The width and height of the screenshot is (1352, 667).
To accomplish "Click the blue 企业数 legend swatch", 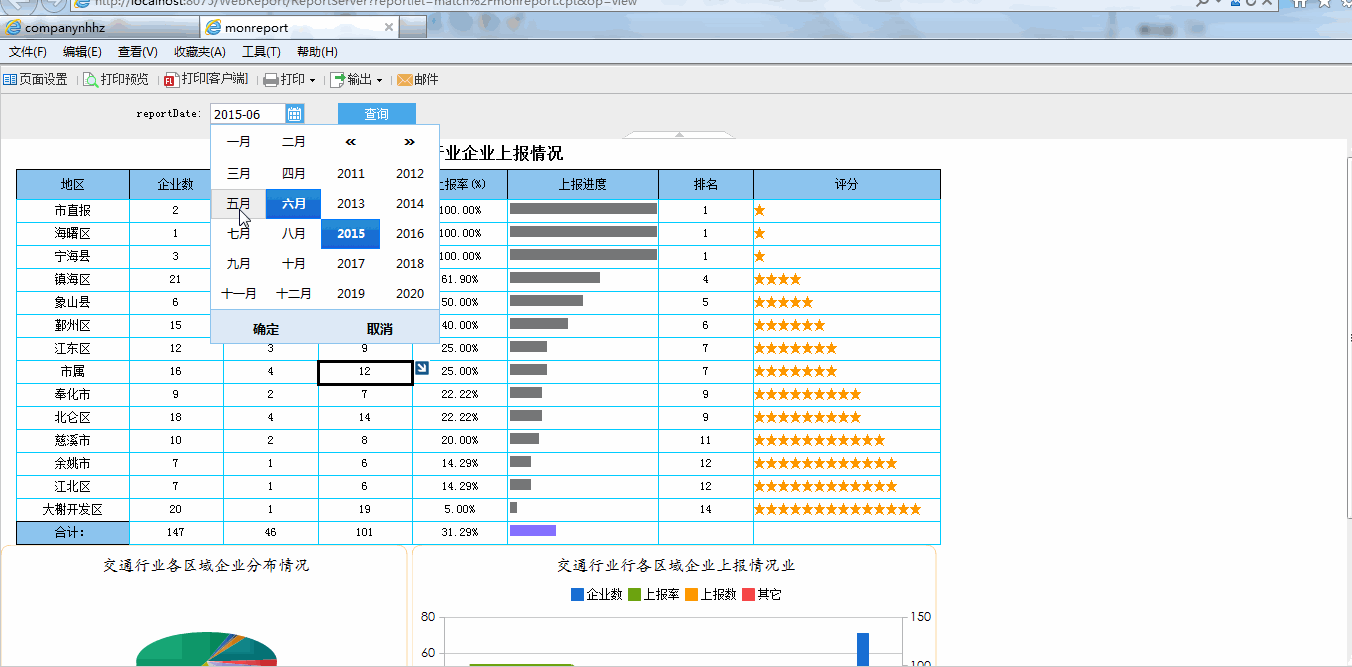I will click(577, 594).
